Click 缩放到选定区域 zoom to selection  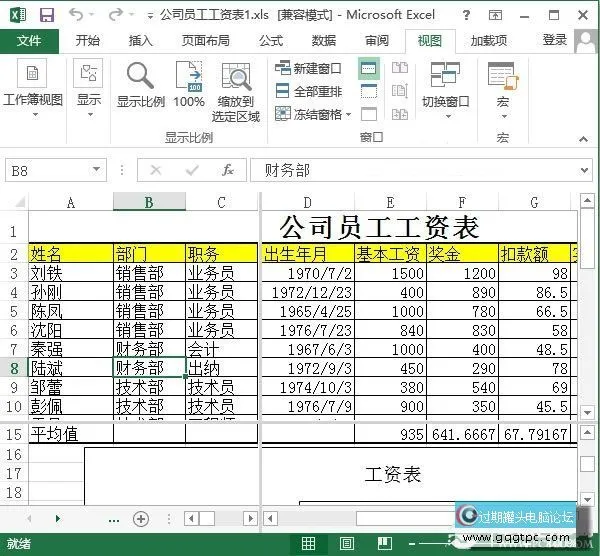click(x=236, y=90)
